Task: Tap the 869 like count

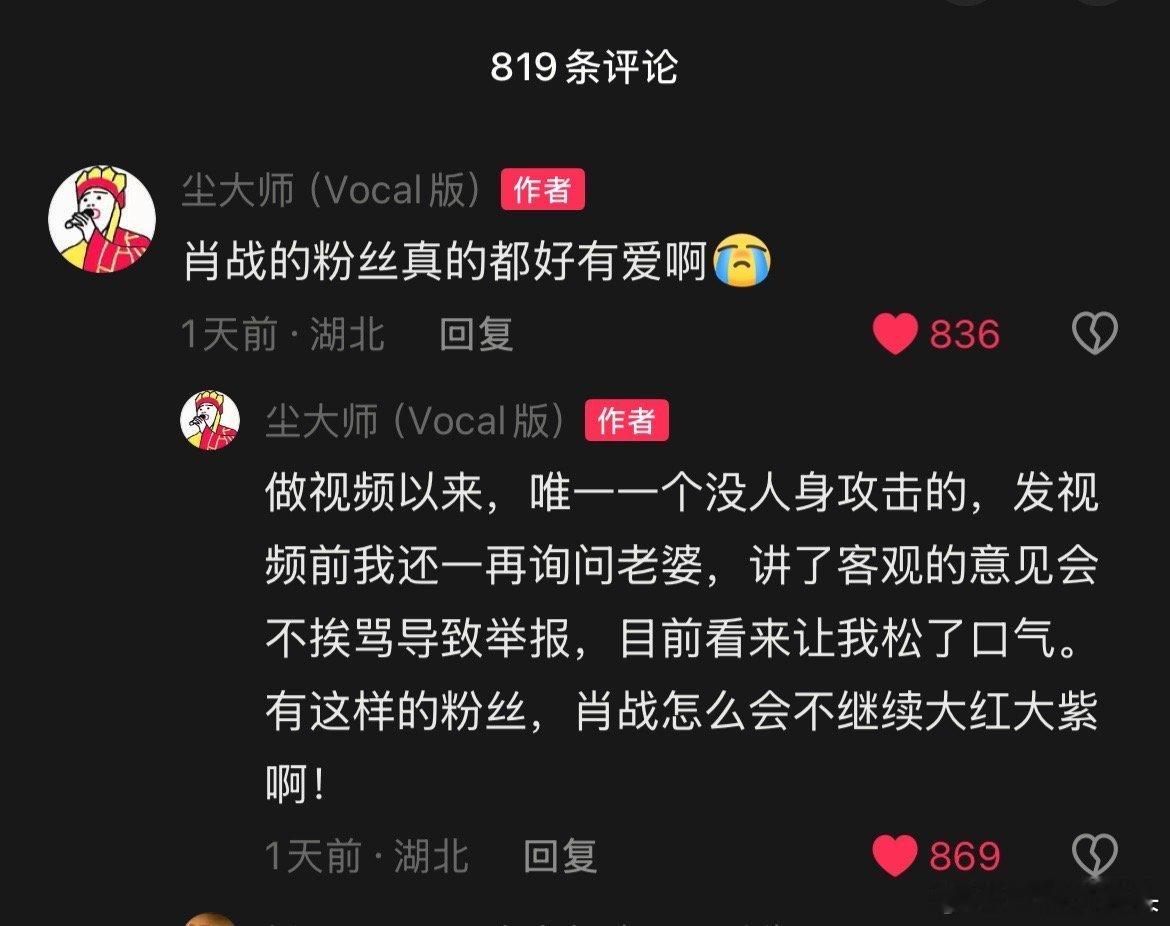Action: click(964, 855)
